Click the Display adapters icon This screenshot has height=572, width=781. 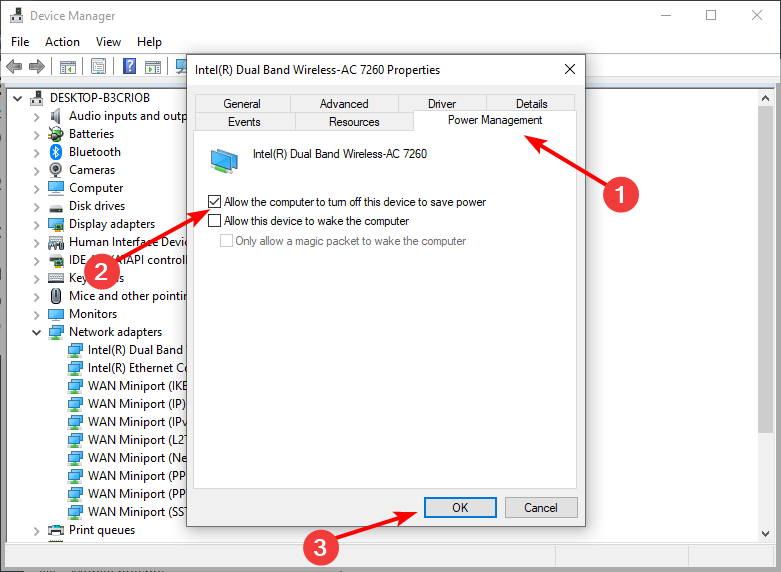[56, 224]
